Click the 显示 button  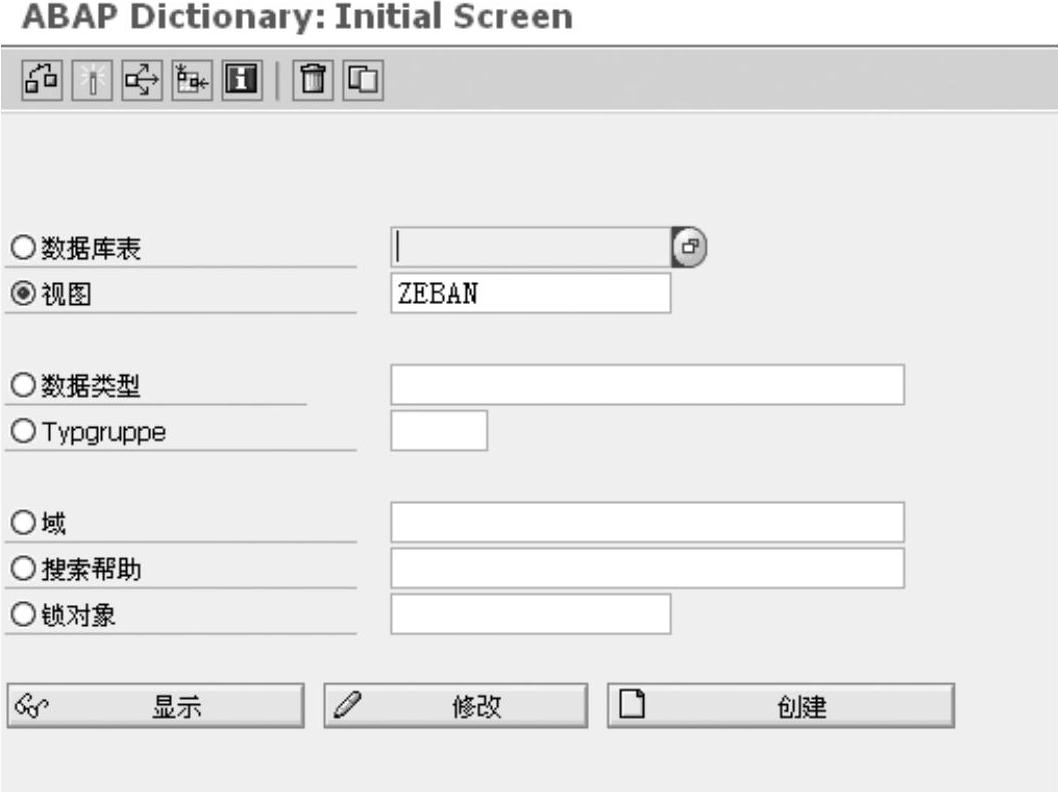pos(156,706)
